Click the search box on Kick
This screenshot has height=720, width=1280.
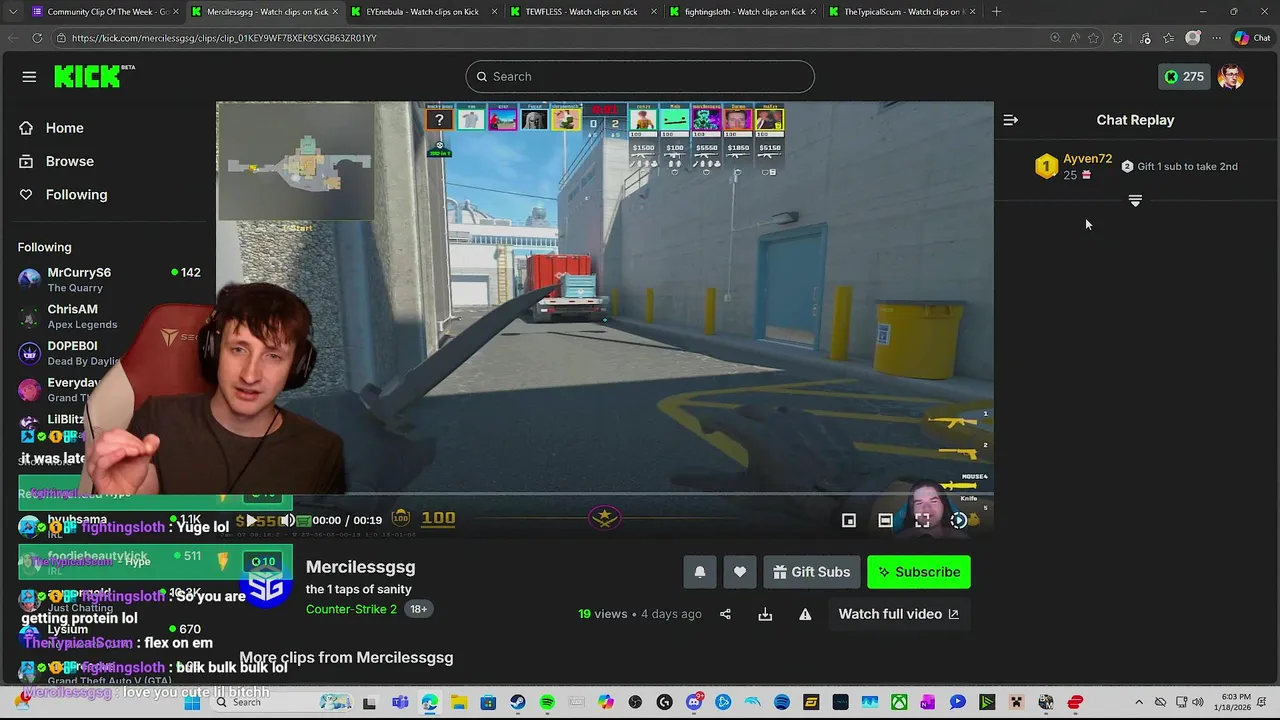click(640, 76)
